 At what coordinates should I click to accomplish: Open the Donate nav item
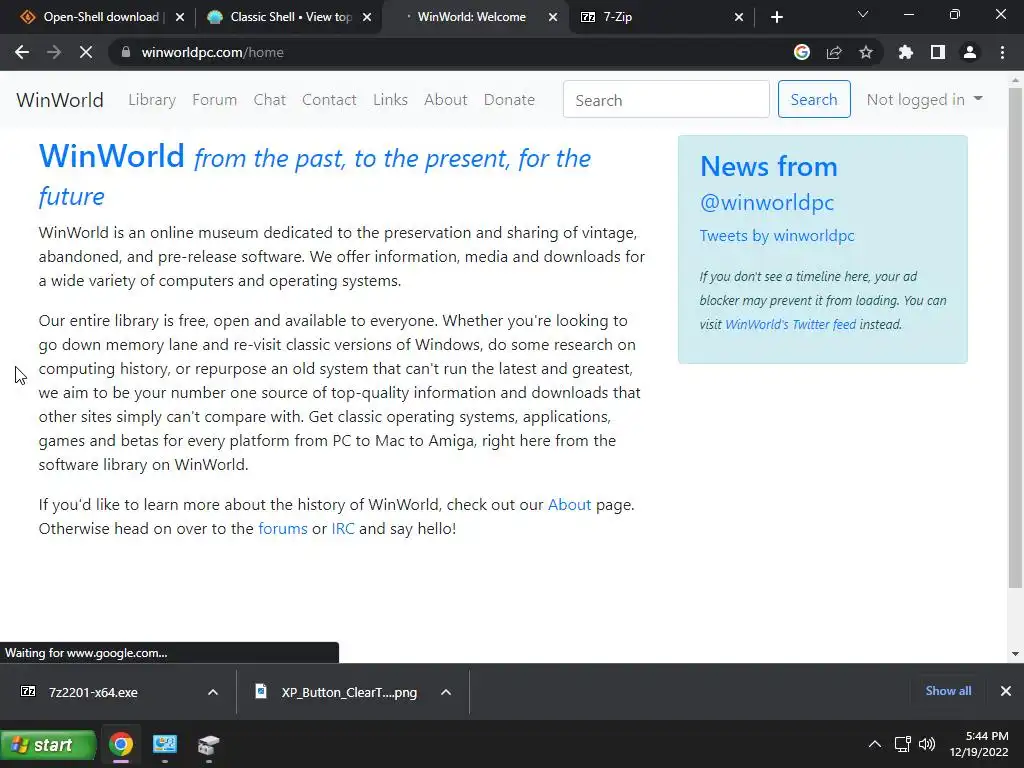(x=509, y=99)
